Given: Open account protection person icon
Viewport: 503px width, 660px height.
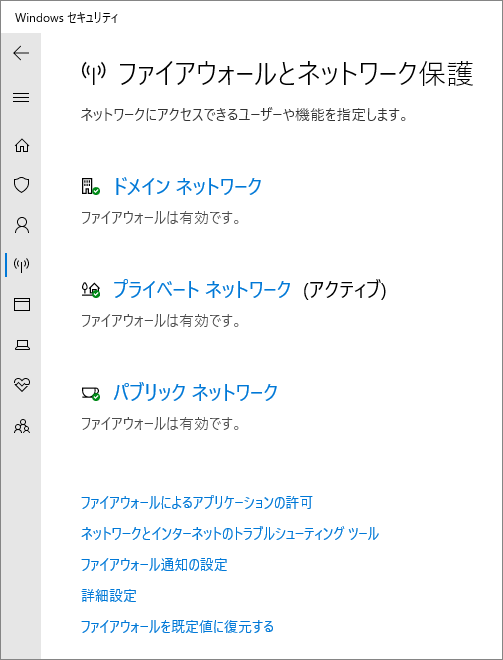Looking at the screenshot, I should point(22,225).
